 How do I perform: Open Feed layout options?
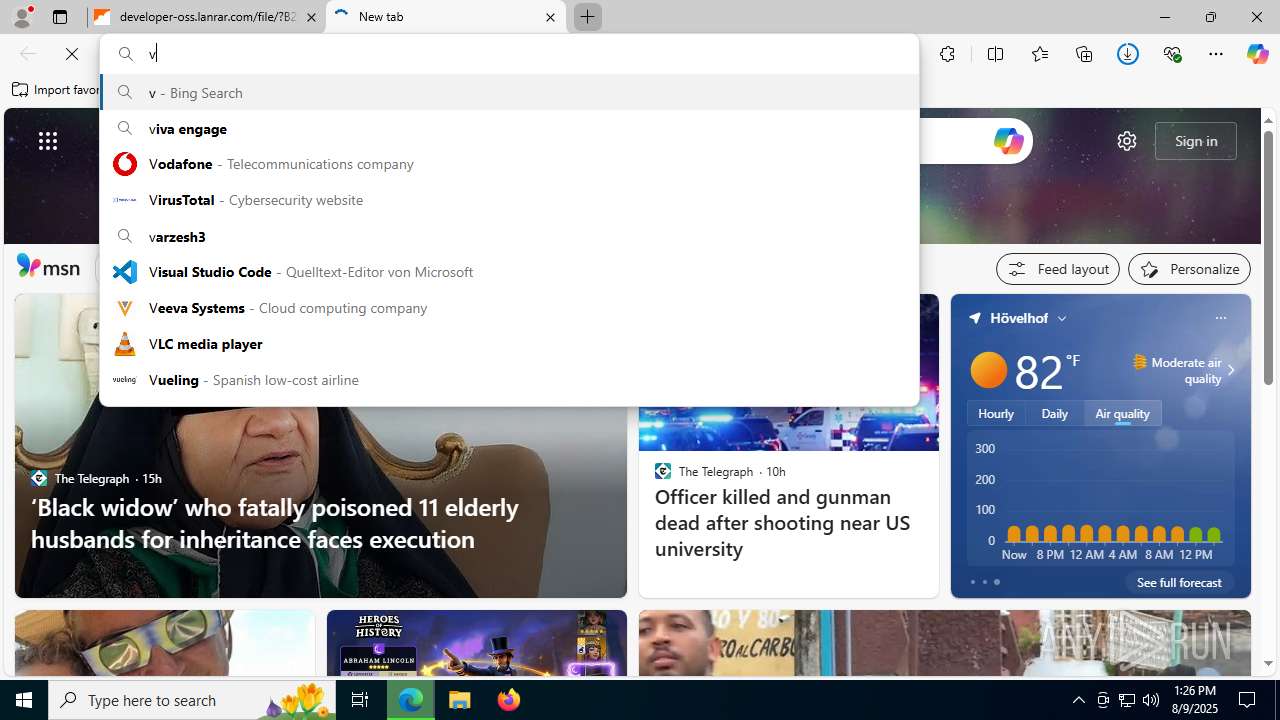click(1058, 269)
